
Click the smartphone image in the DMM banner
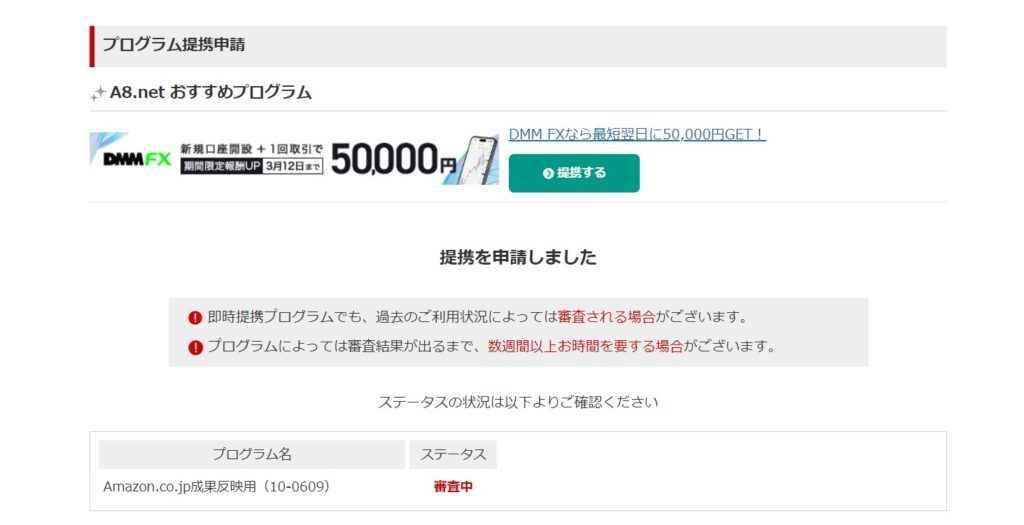coord(478,160)
